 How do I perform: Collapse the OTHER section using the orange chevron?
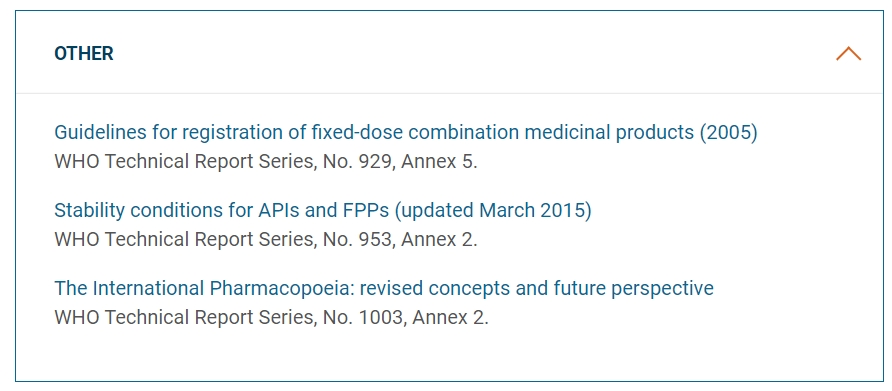click(x=848, y=53)
